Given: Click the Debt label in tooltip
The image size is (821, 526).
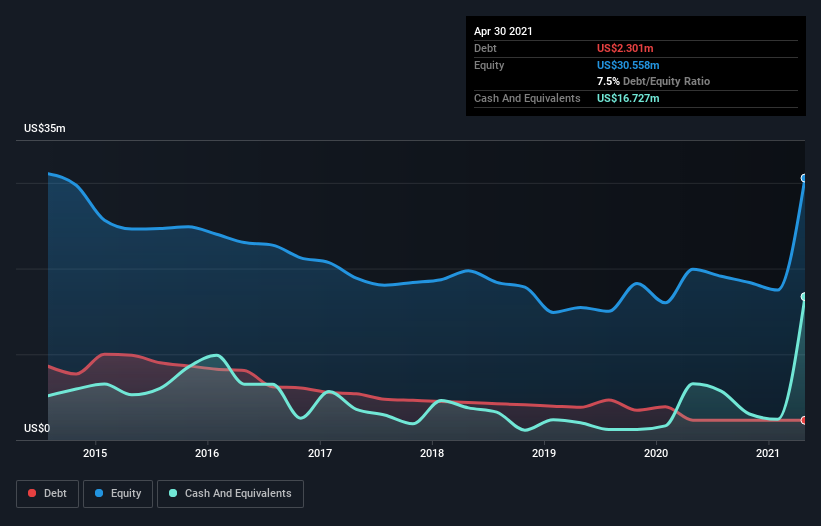Looking at the screenshot, I should coord(485,48).
